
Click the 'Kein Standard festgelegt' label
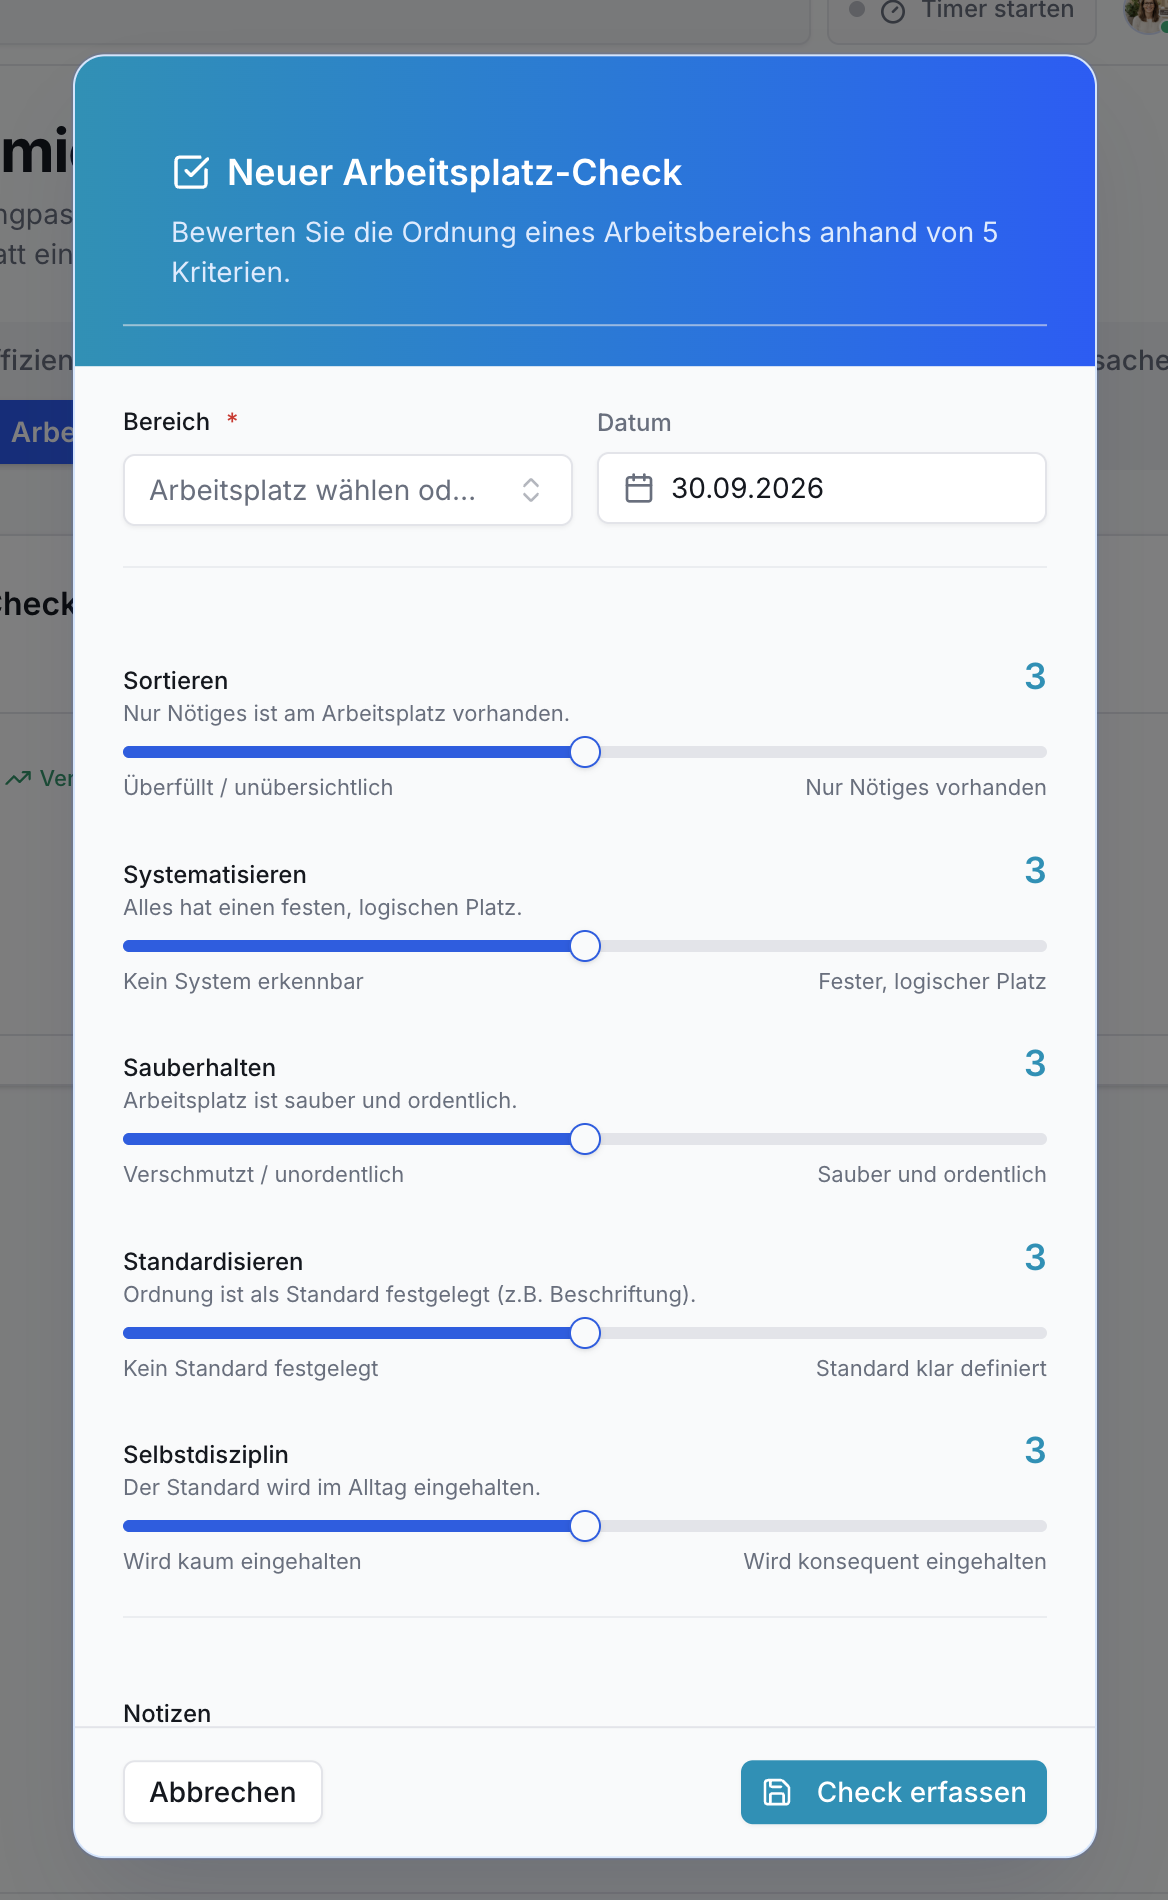[x=251, y=1369]
